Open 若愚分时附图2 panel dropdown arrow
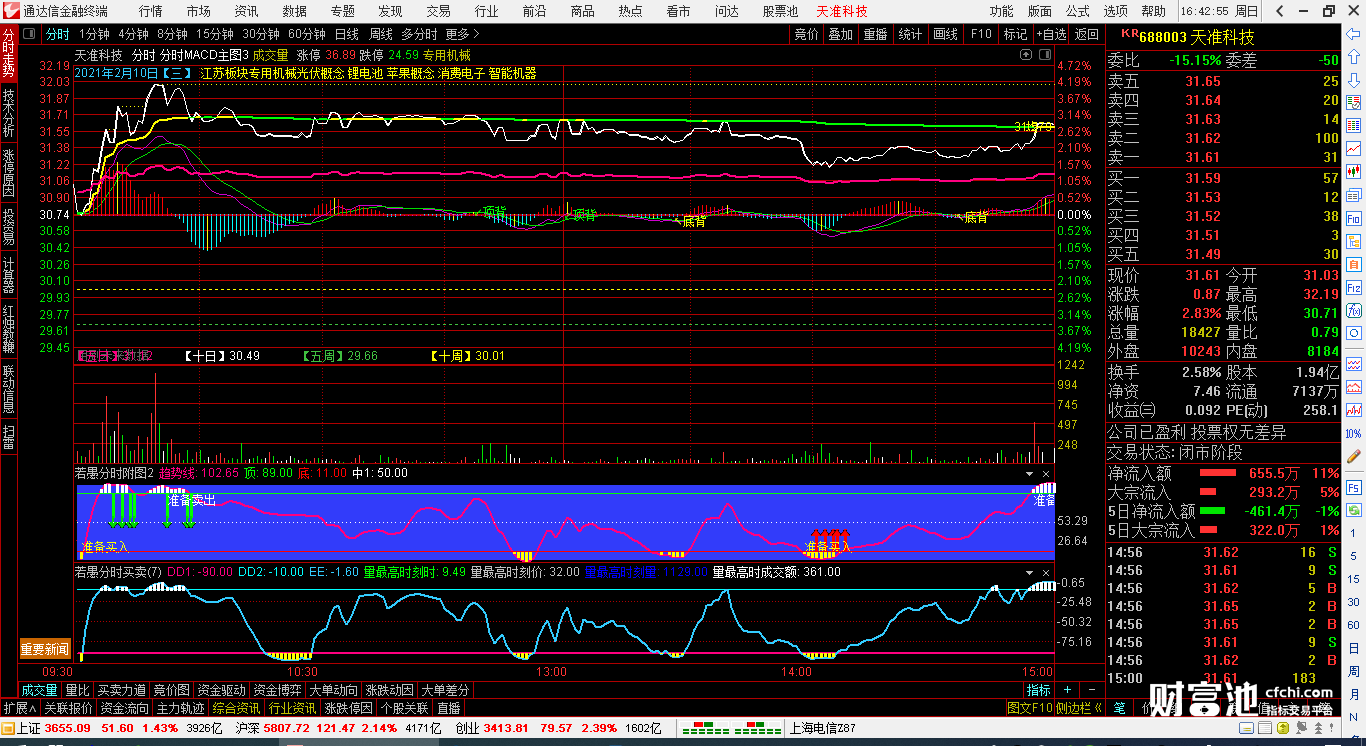This screenshot has height=746, width=1366. (x=1029, y=473)
